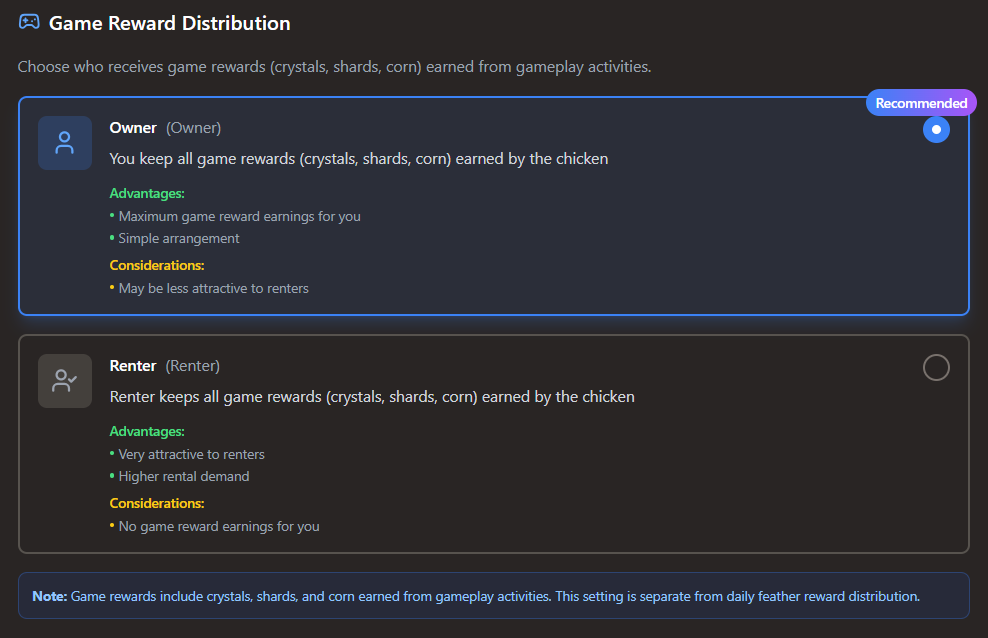Click the "Higher rental demand" bullet
988x638 pixels.
tap(184, 477)
